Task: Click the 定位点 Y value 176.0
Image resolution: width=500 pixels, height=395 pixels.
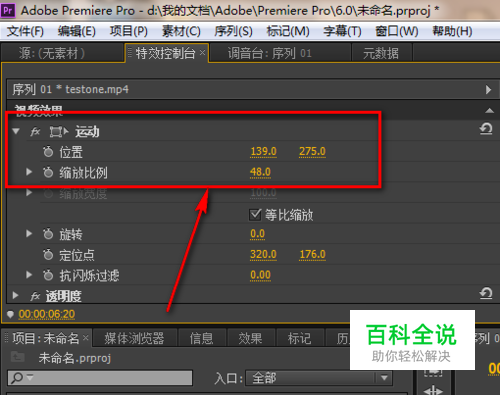Action: (x=312, y=254)
